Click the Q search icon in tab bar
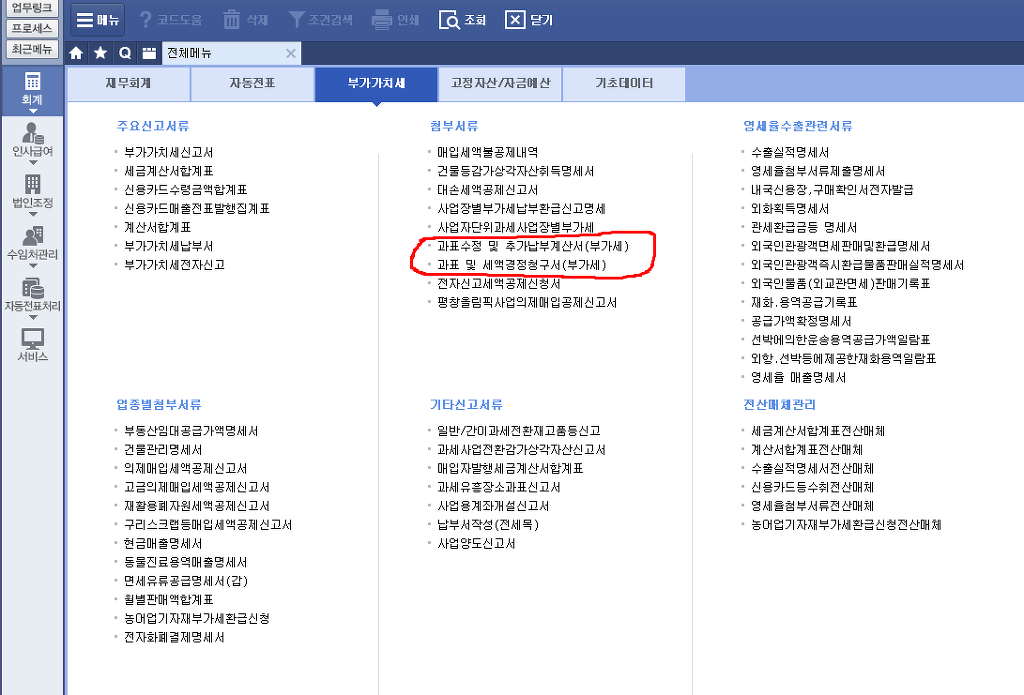Viewport: 1024px width, 695px height. click(x=125, y=53)
